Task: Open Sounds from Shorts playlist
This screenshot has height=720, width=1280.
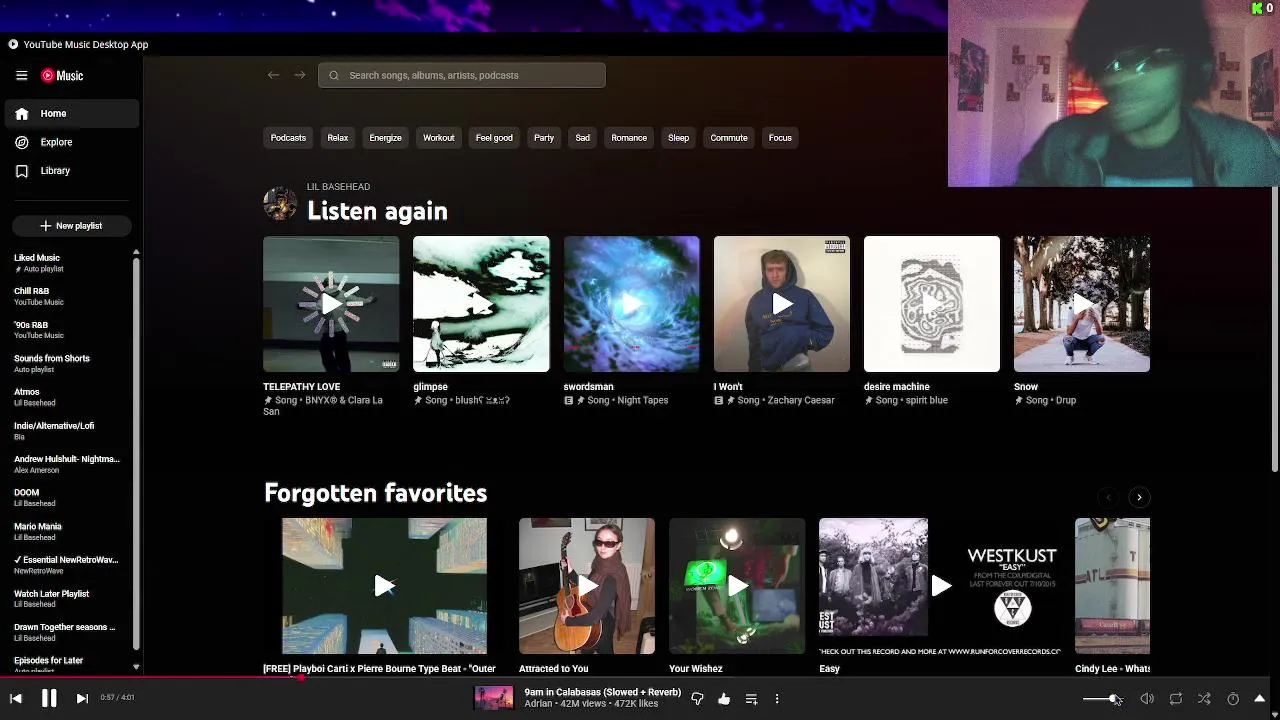Action: click(66, 363)
